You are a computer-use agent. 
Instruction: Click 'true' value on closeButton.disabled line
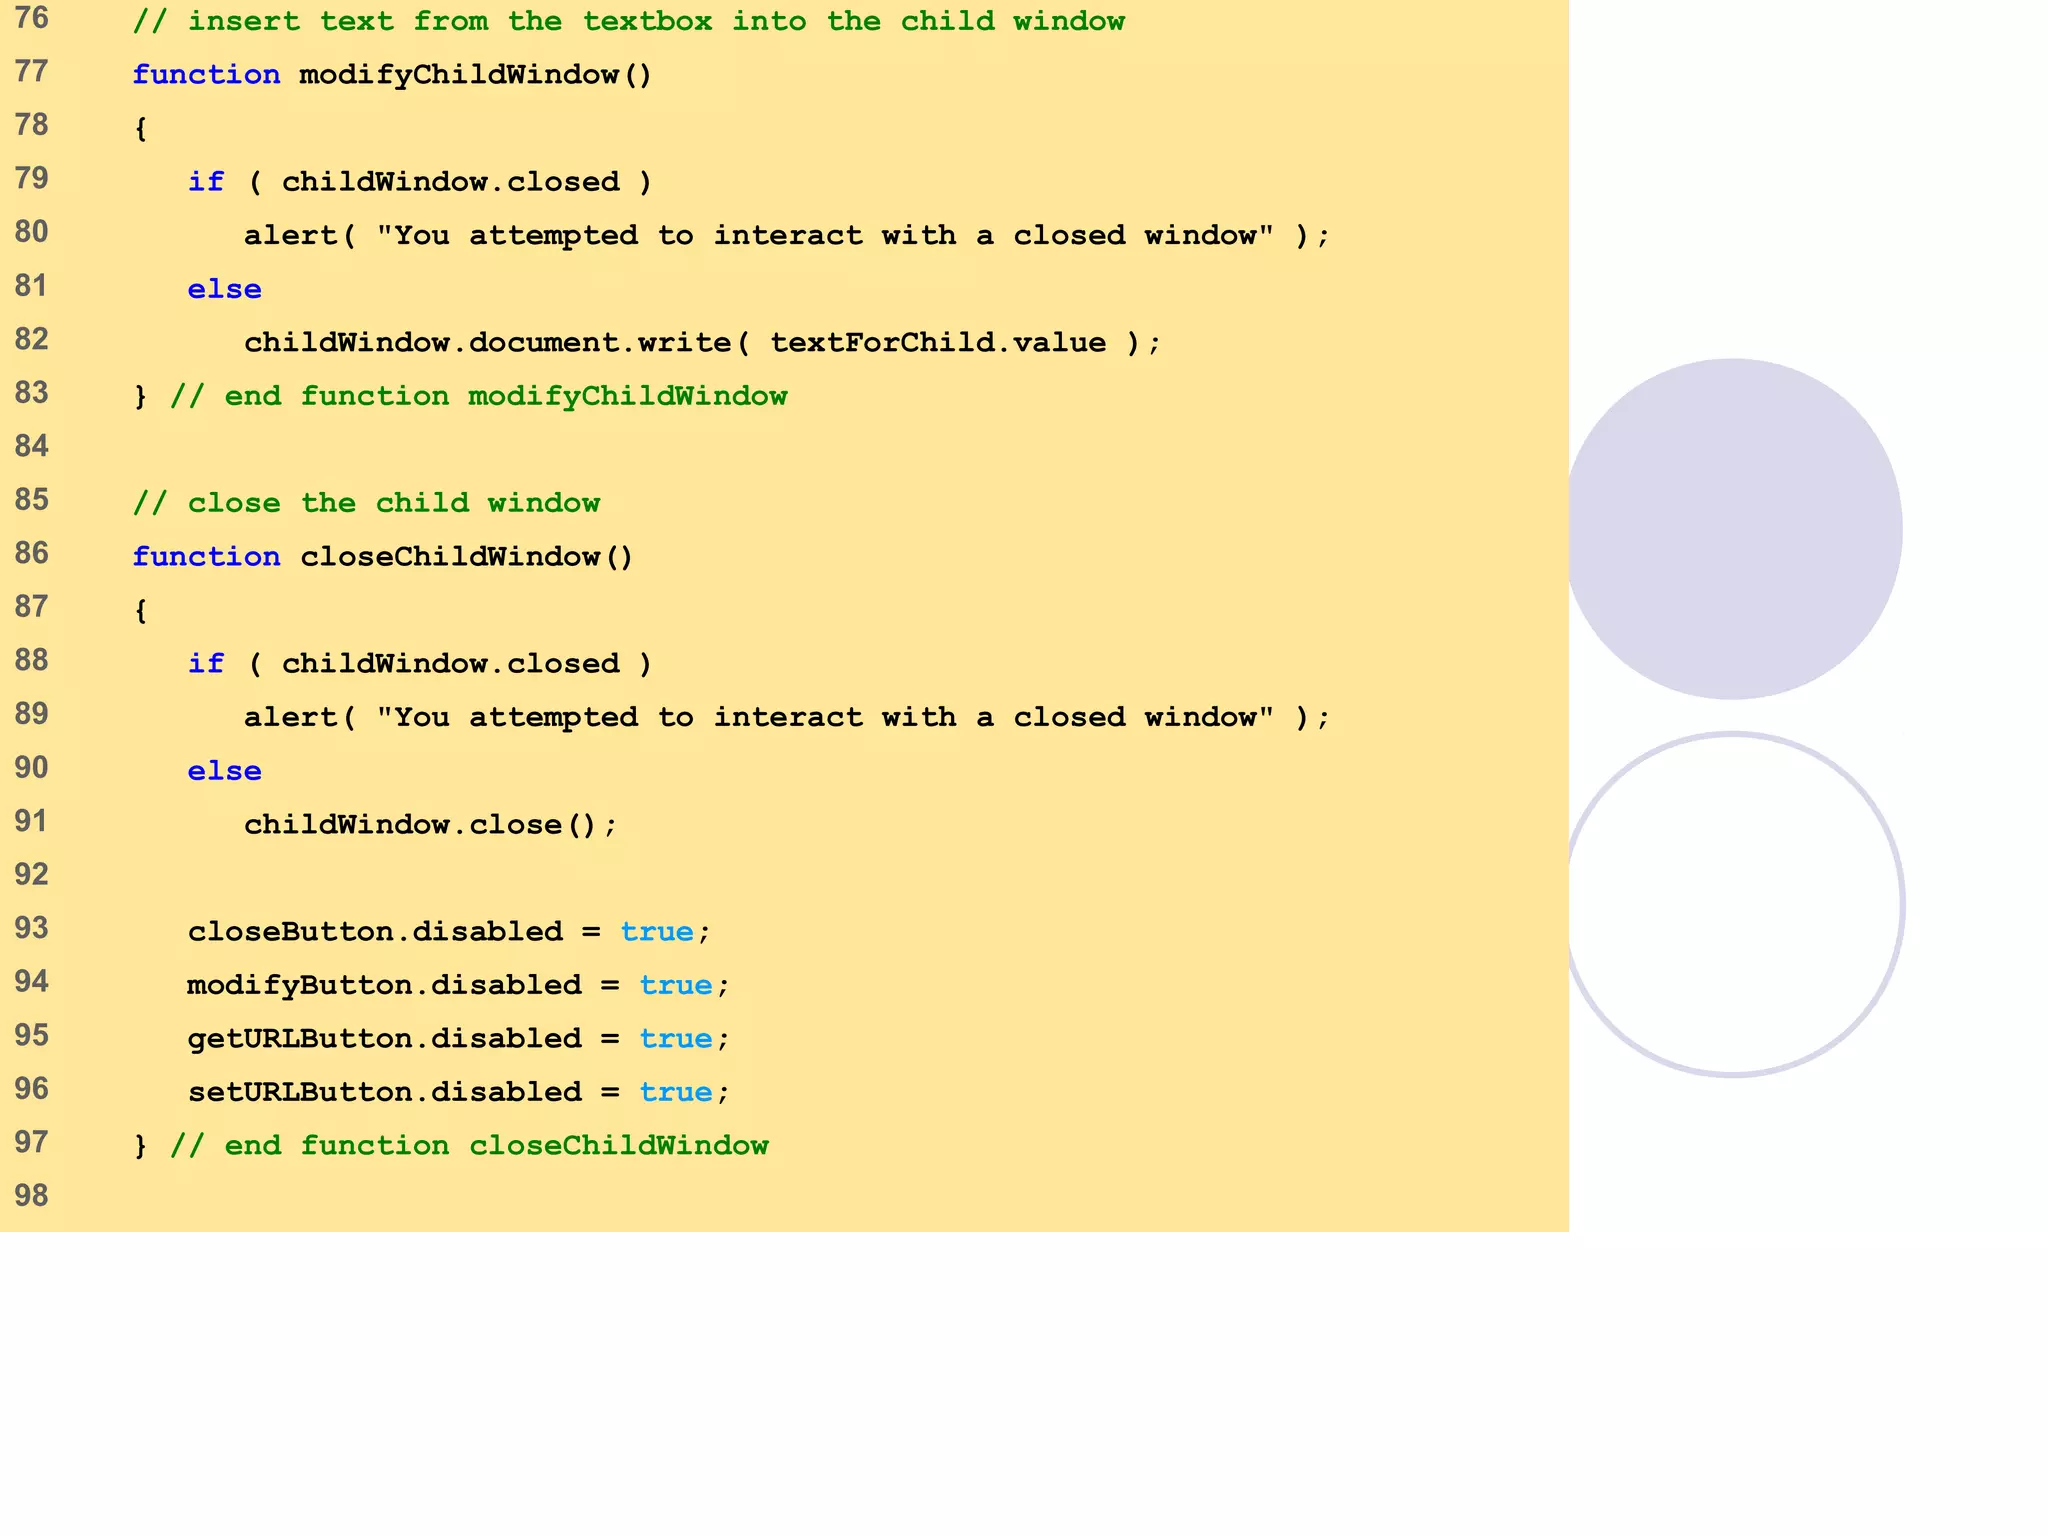[x=656, y=932]
